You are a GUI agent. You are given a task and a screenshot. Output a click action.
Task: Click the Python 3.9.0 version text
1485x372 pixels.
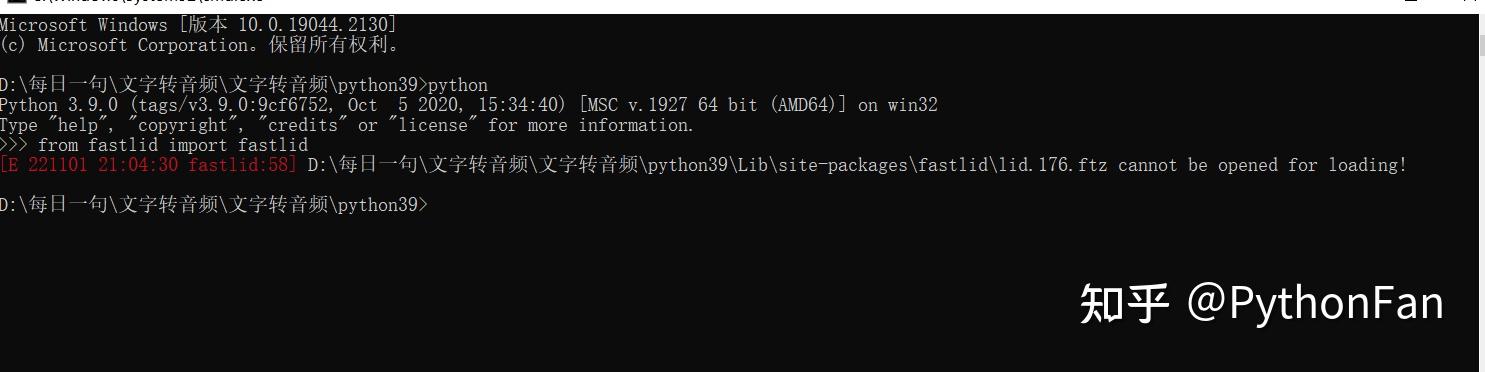59,105
